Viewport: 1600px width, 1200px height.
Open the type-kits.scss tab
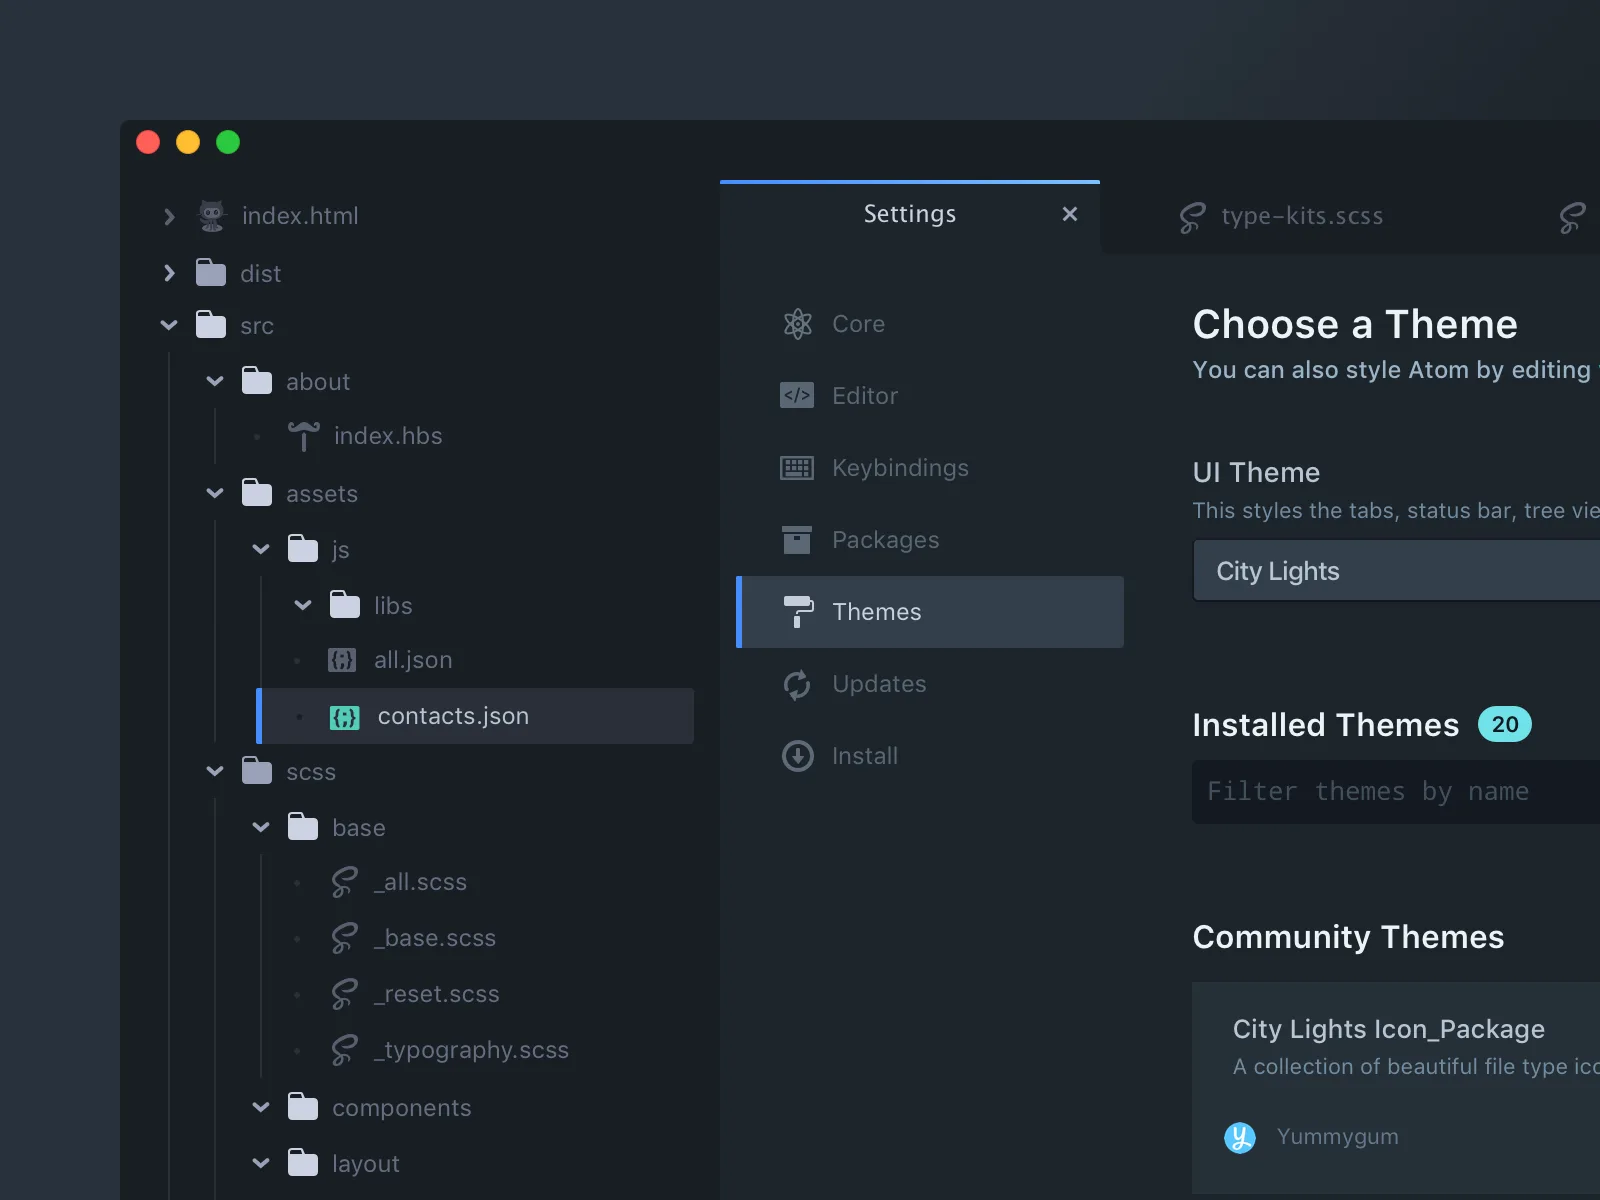click(x=1302, y=216)
